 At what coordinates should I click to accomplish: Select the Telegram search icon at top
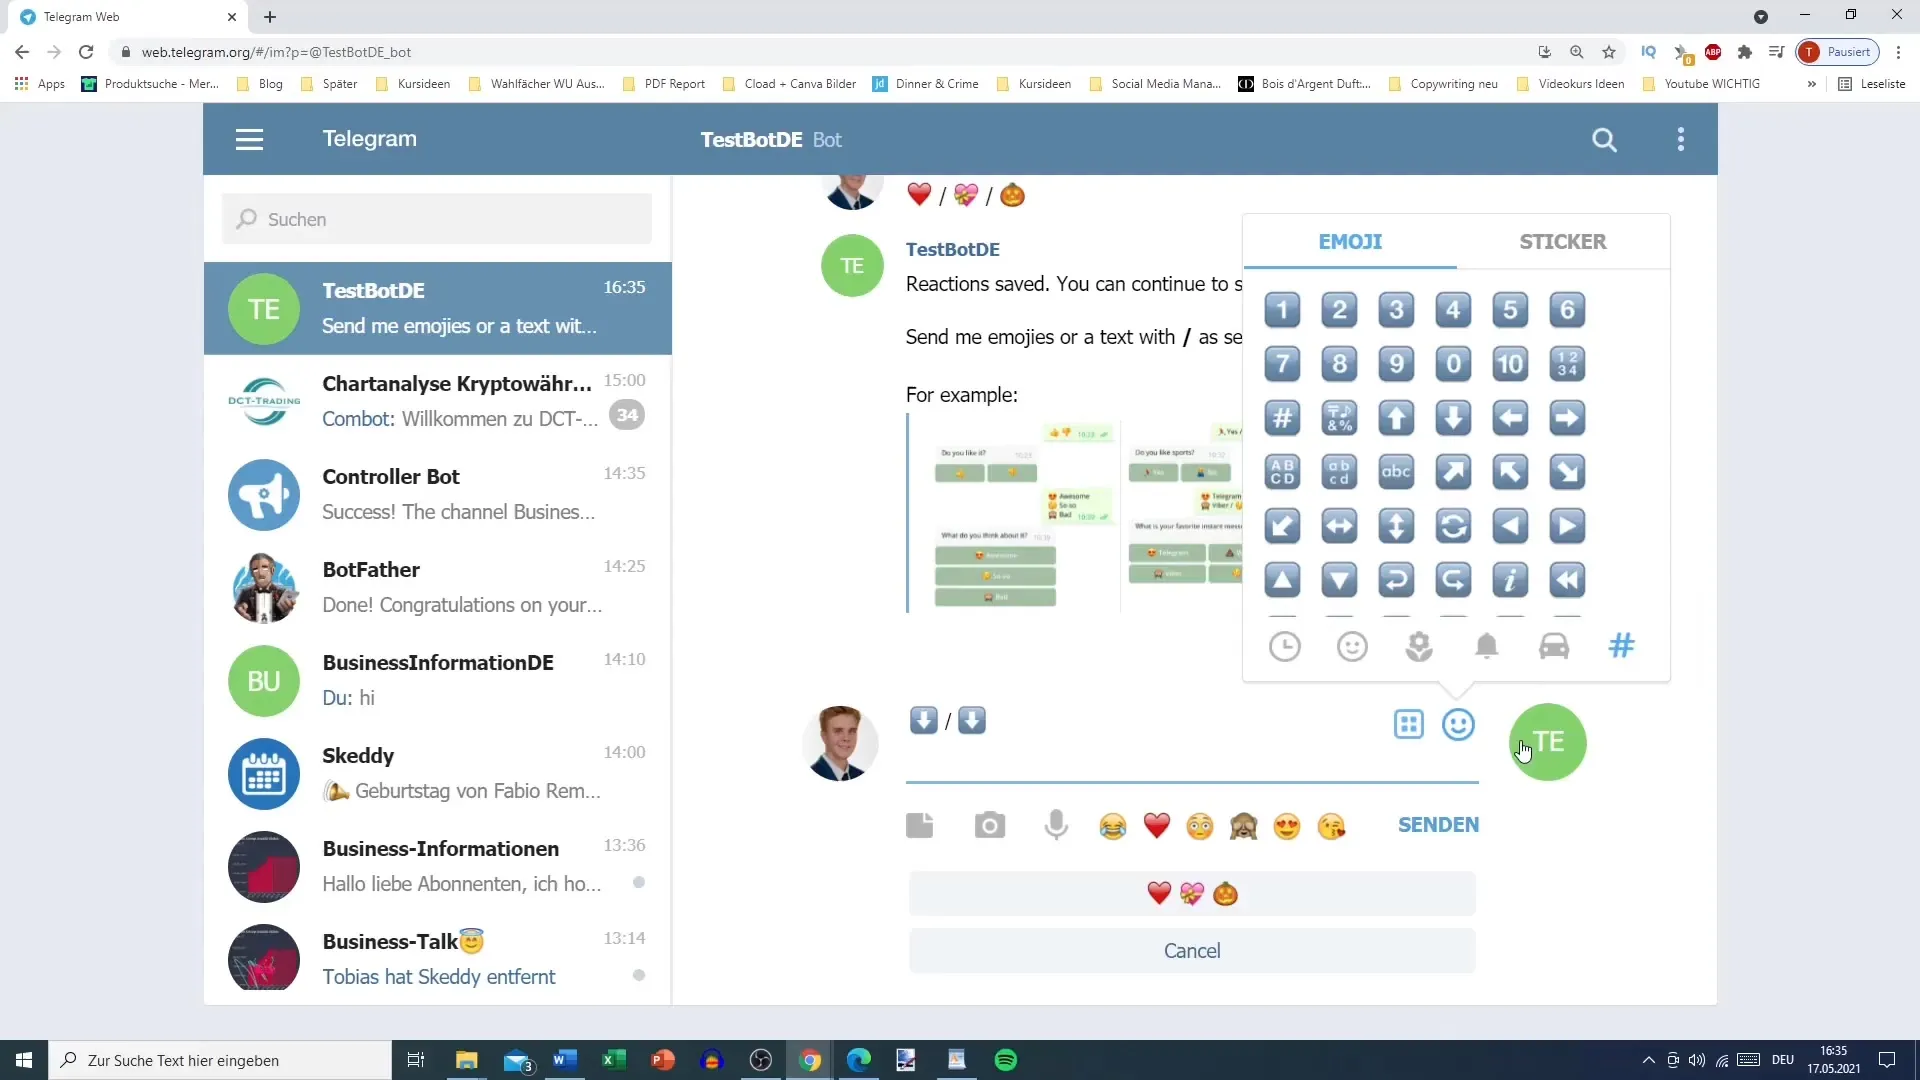tap(1605, 140)
